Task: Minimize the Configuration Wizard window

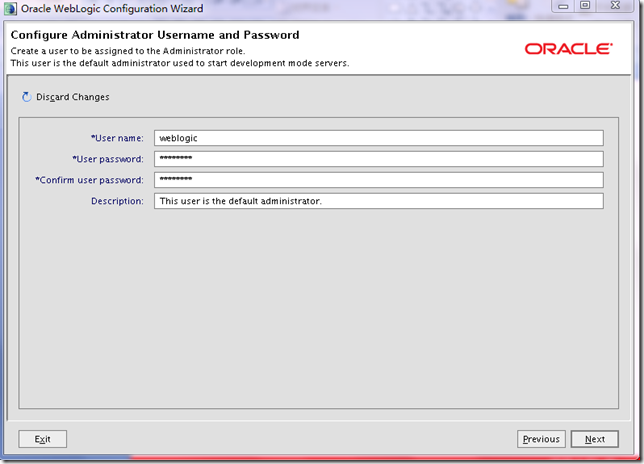Action: coord(563,6)
